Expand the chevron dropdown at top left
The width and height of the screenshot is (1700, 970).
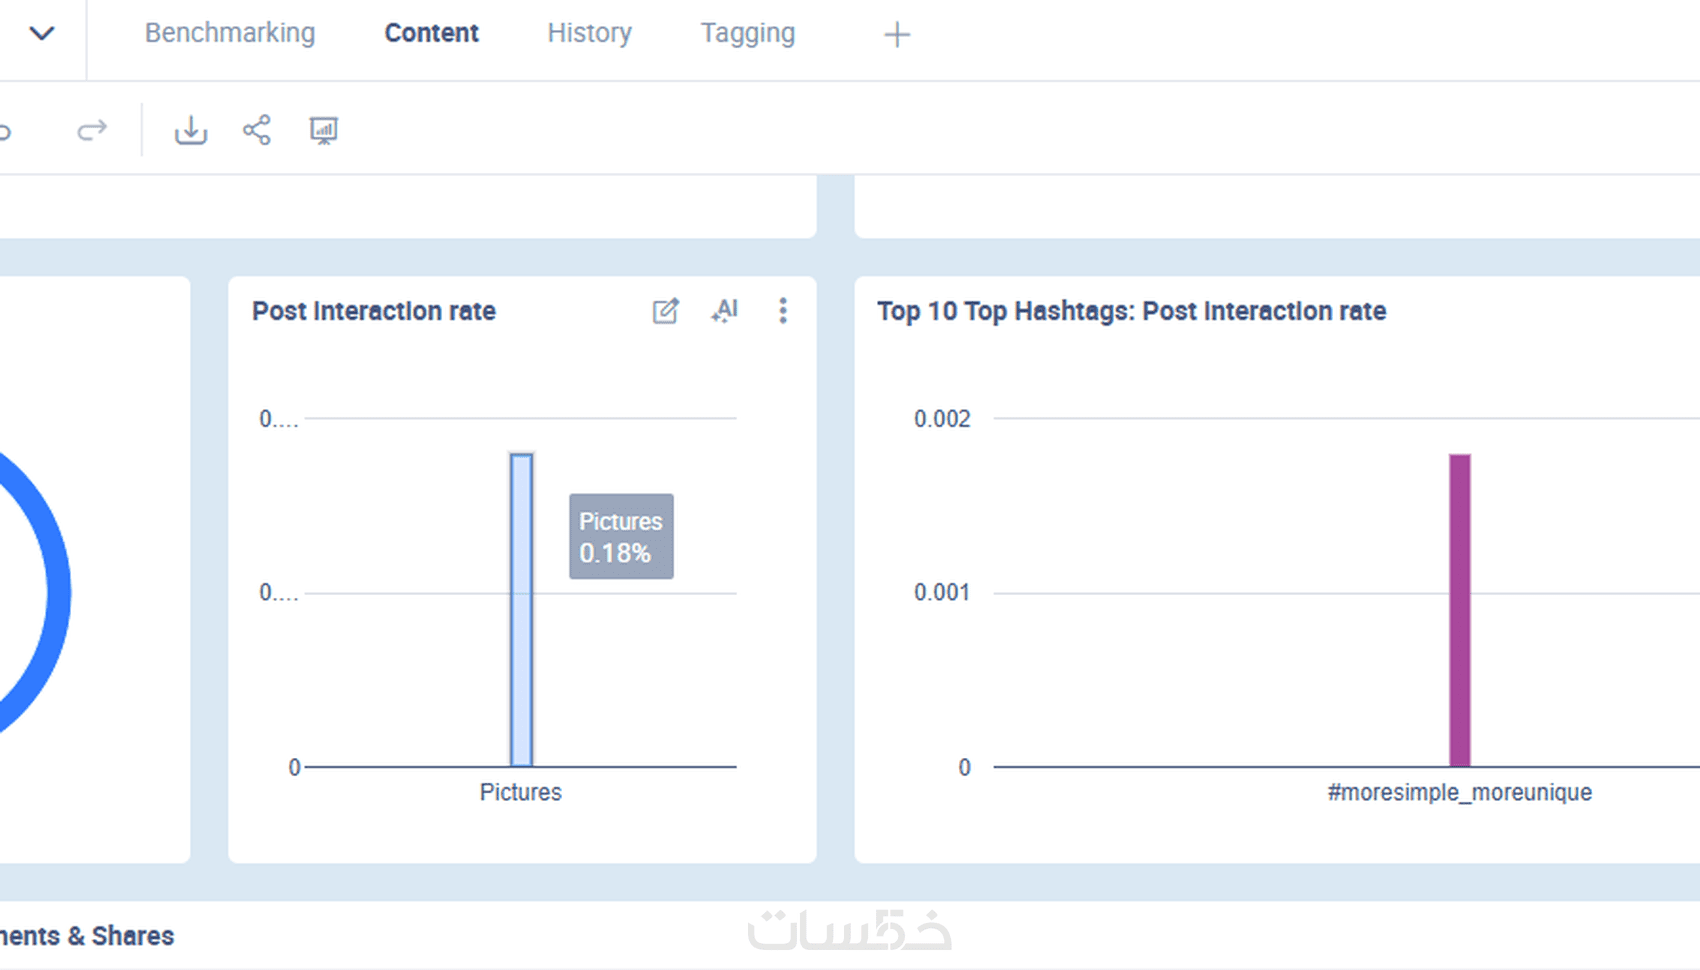coord(42,33)
